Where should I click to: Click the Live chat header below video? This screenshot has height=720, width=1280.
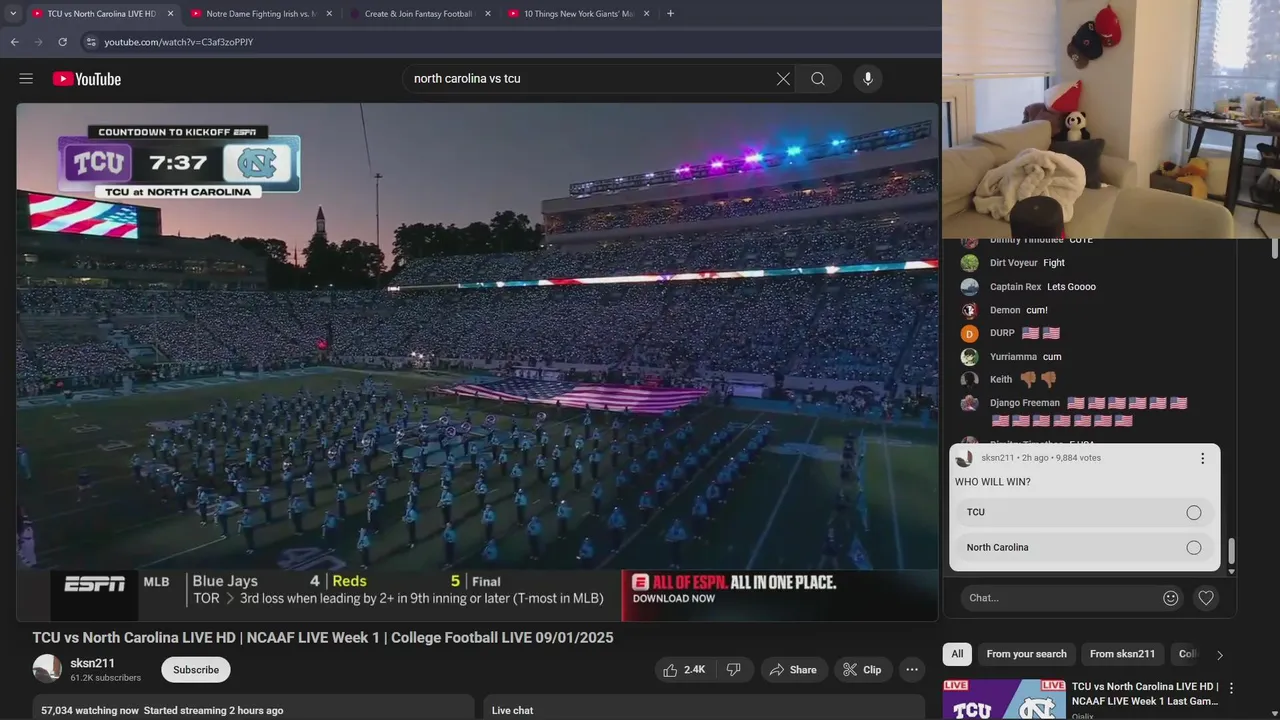[x=512, y=710]
